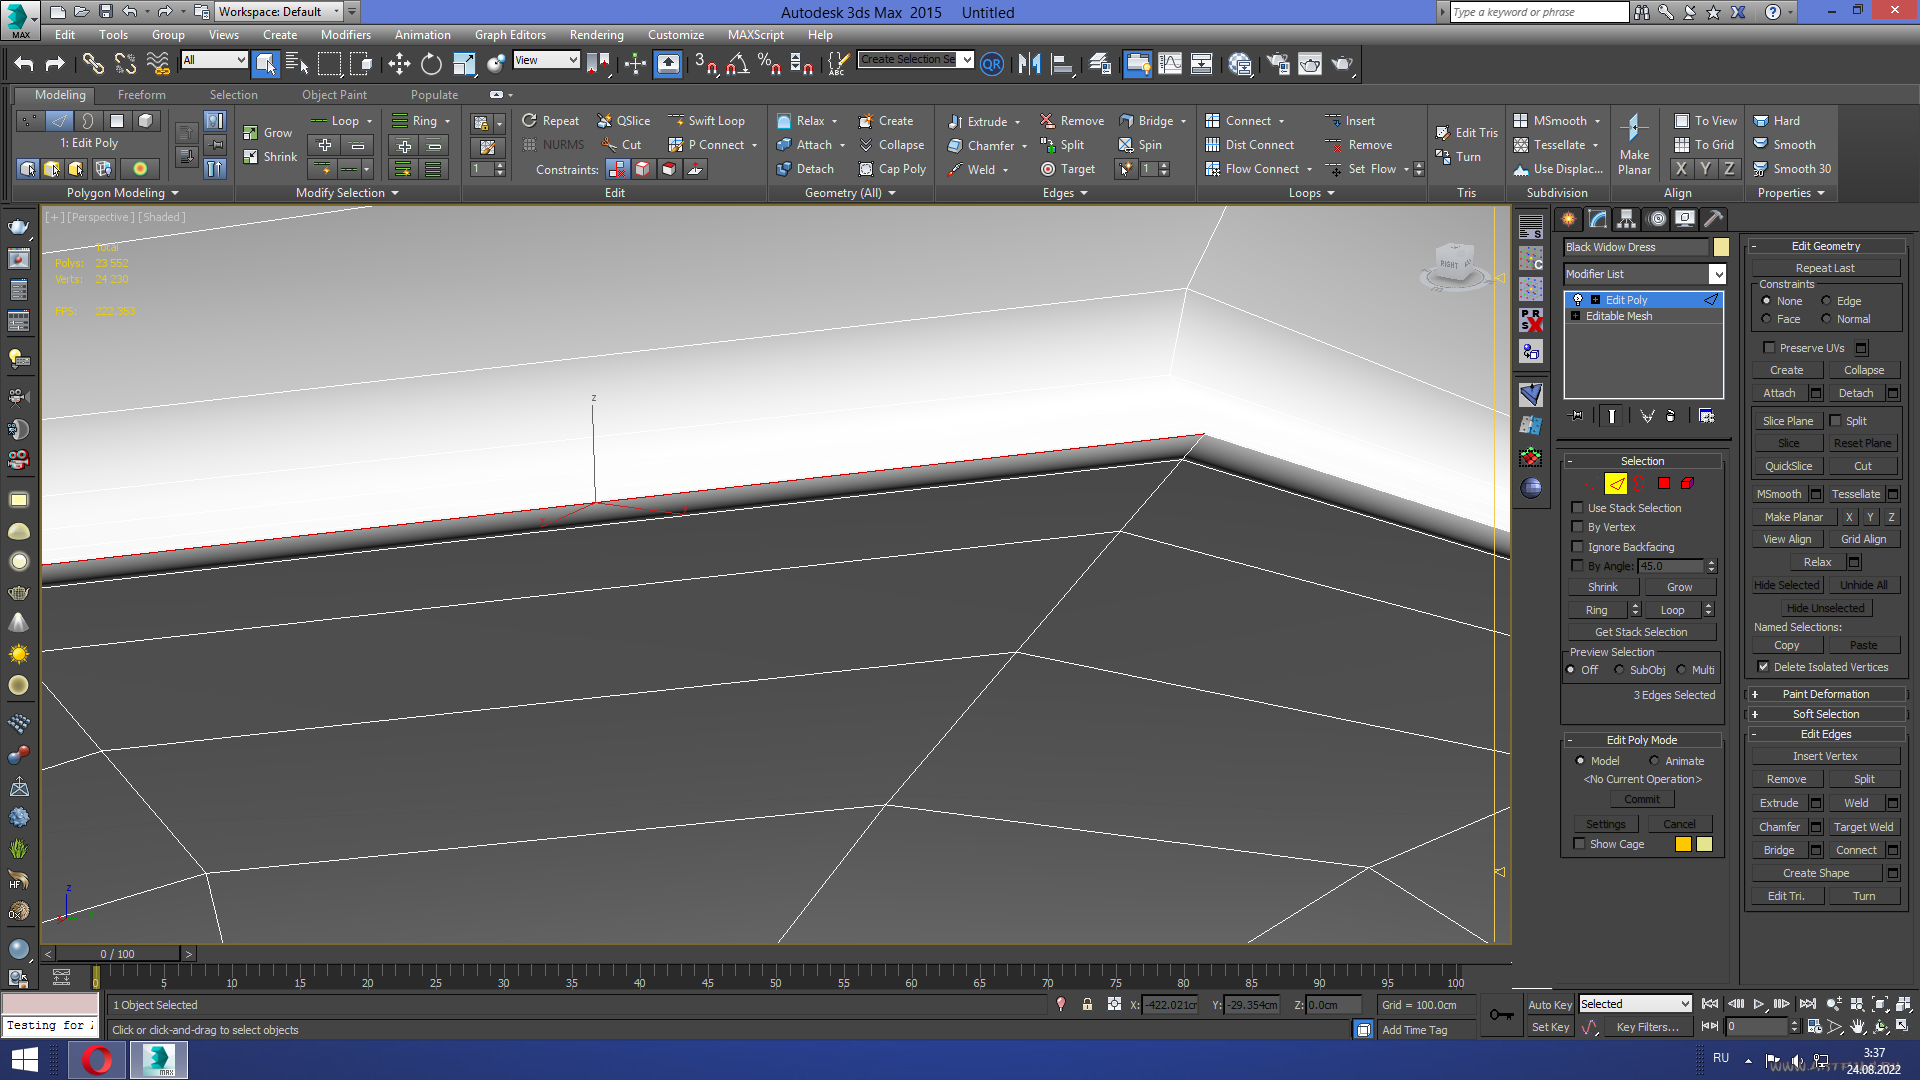Click the Mirror tool icon

click(1029, 64)
